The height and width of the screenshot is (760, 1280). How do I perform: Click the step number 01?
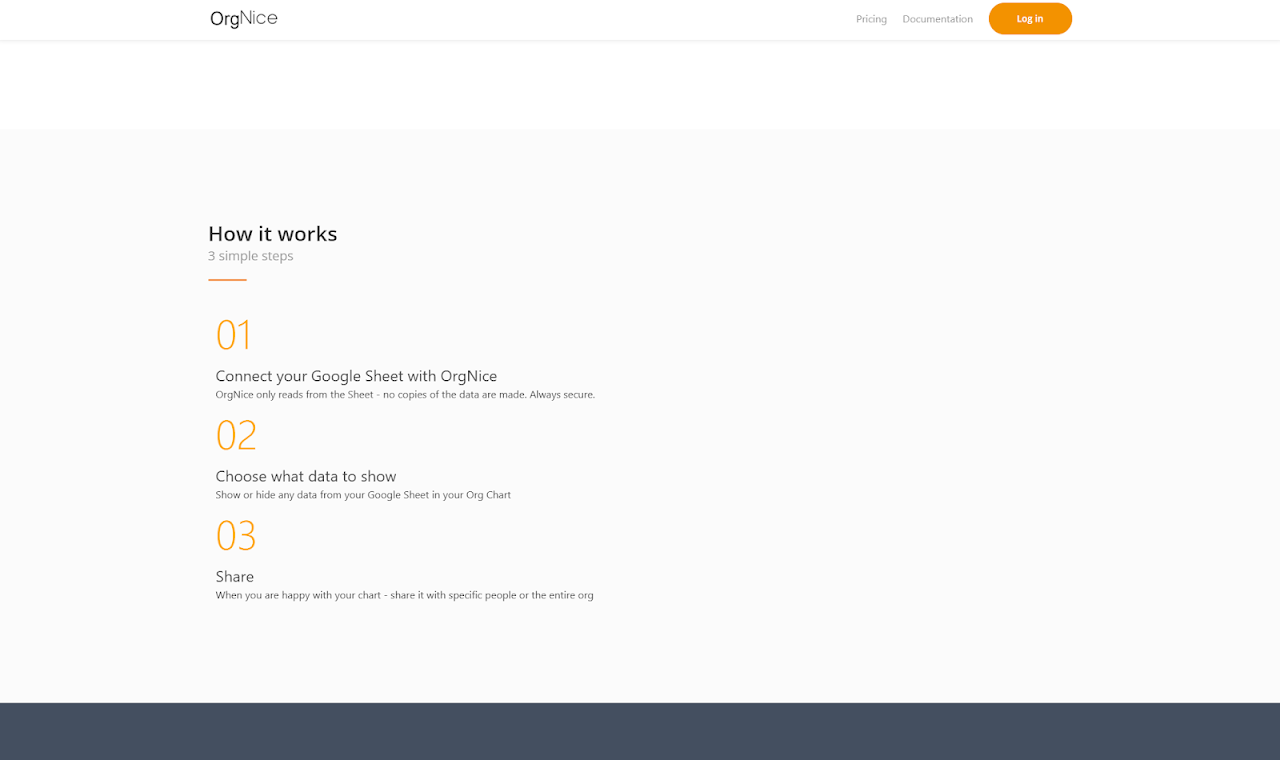pos(234,335)
